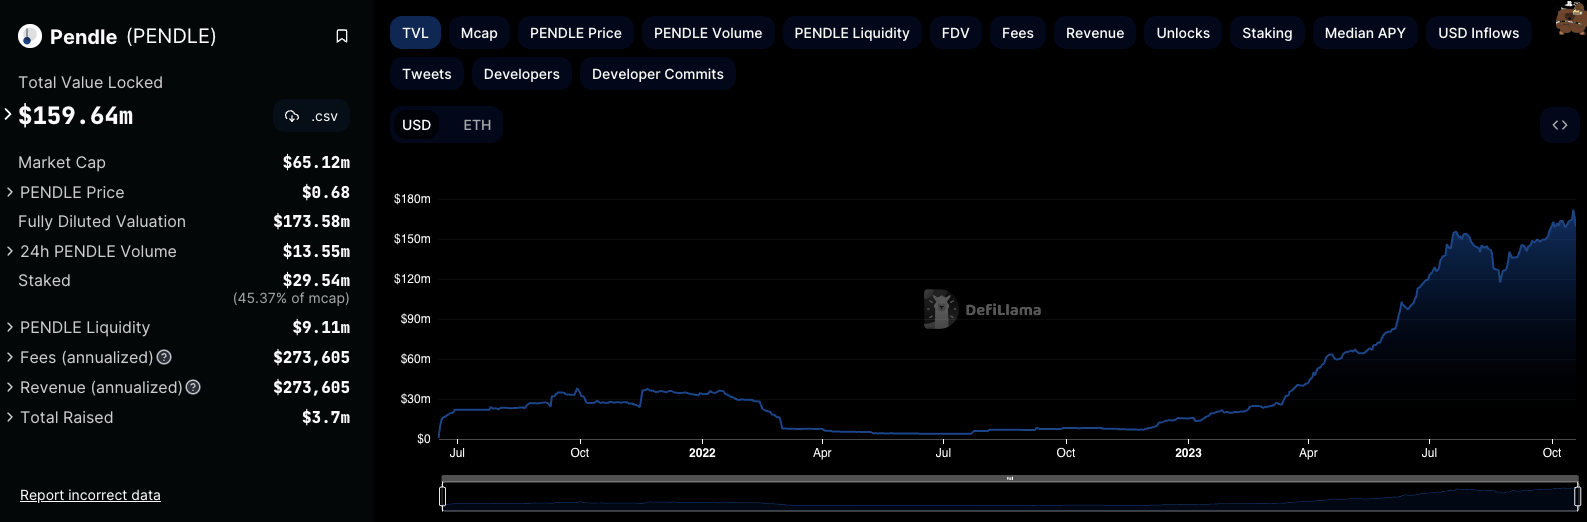Screen dimensions: 1587x522
Task: Toggle the PENDLE Volume chart metric
Action: (708, 33)
